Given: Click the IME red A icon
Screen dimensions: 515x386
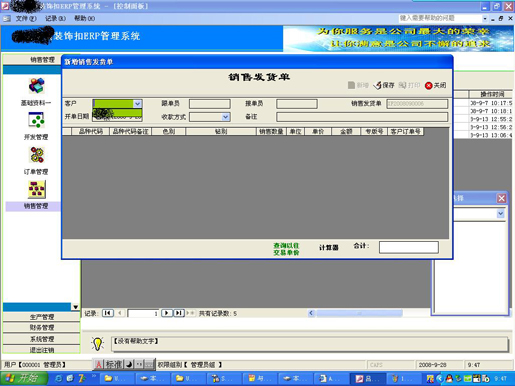Looking at the screenshot, I should point(99,365).
